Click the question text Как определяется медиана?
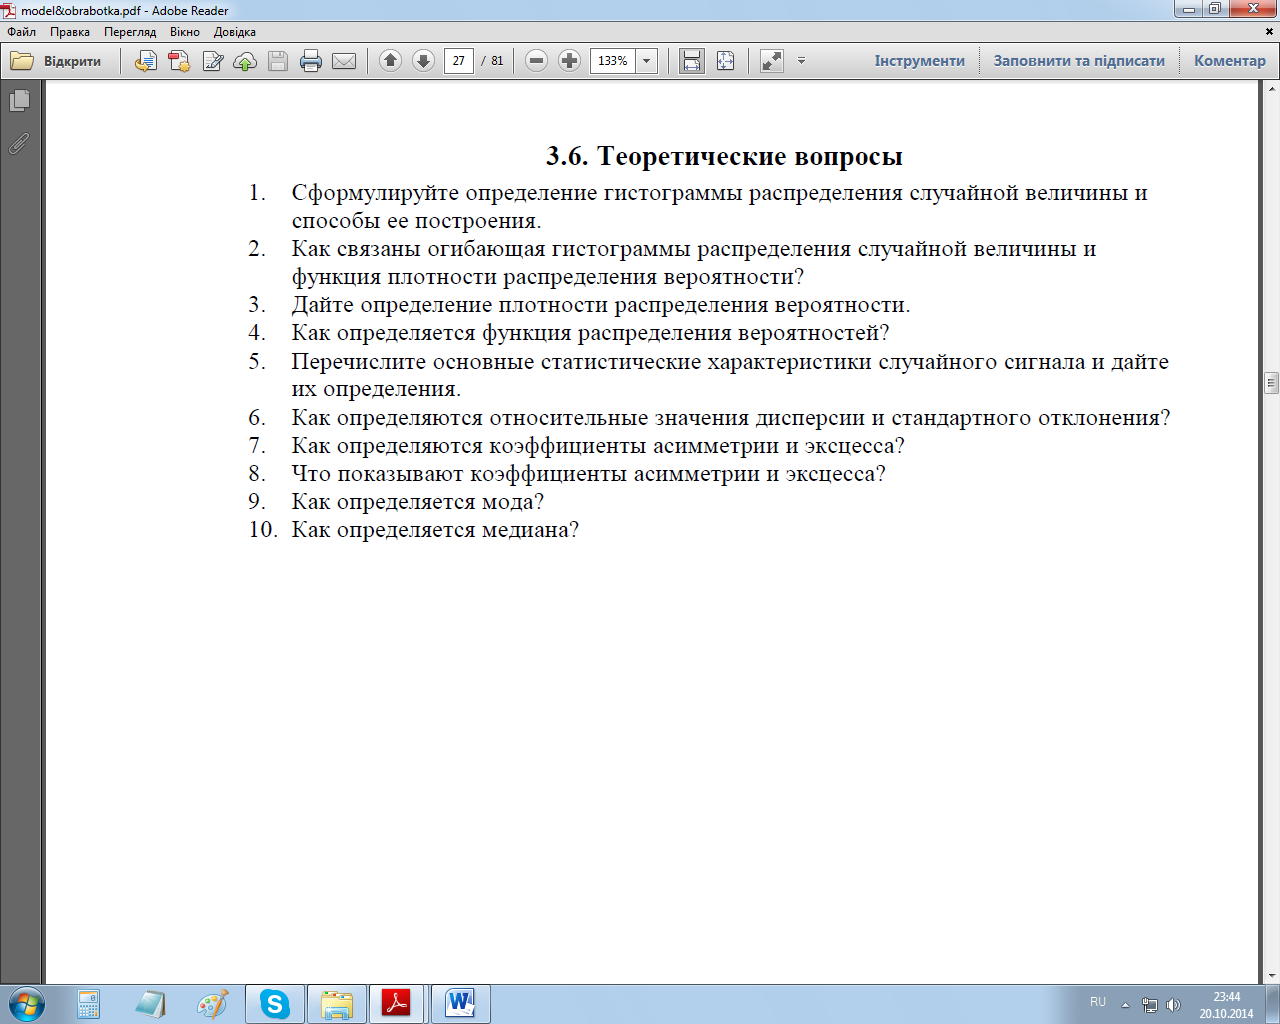The width and height of the screenshot is (1280, 1024). (x=435, y=530)
